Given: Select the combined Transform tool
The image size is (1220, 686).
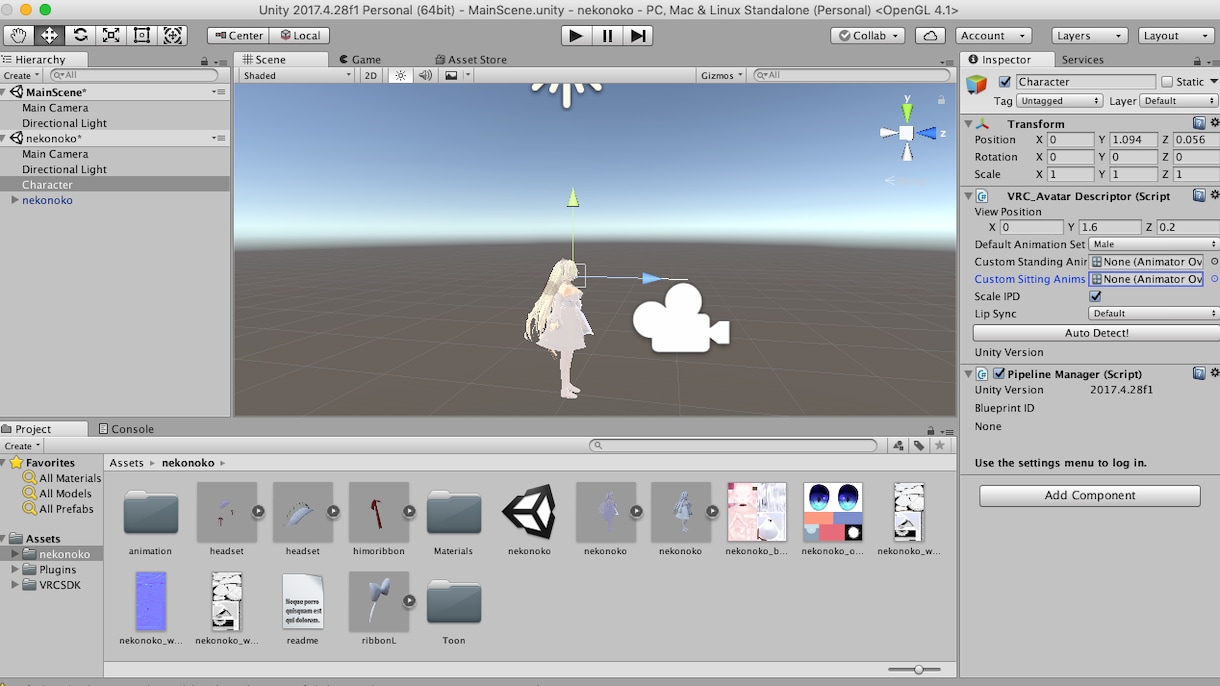Looking at the screenshot, I should pos(173,35).
